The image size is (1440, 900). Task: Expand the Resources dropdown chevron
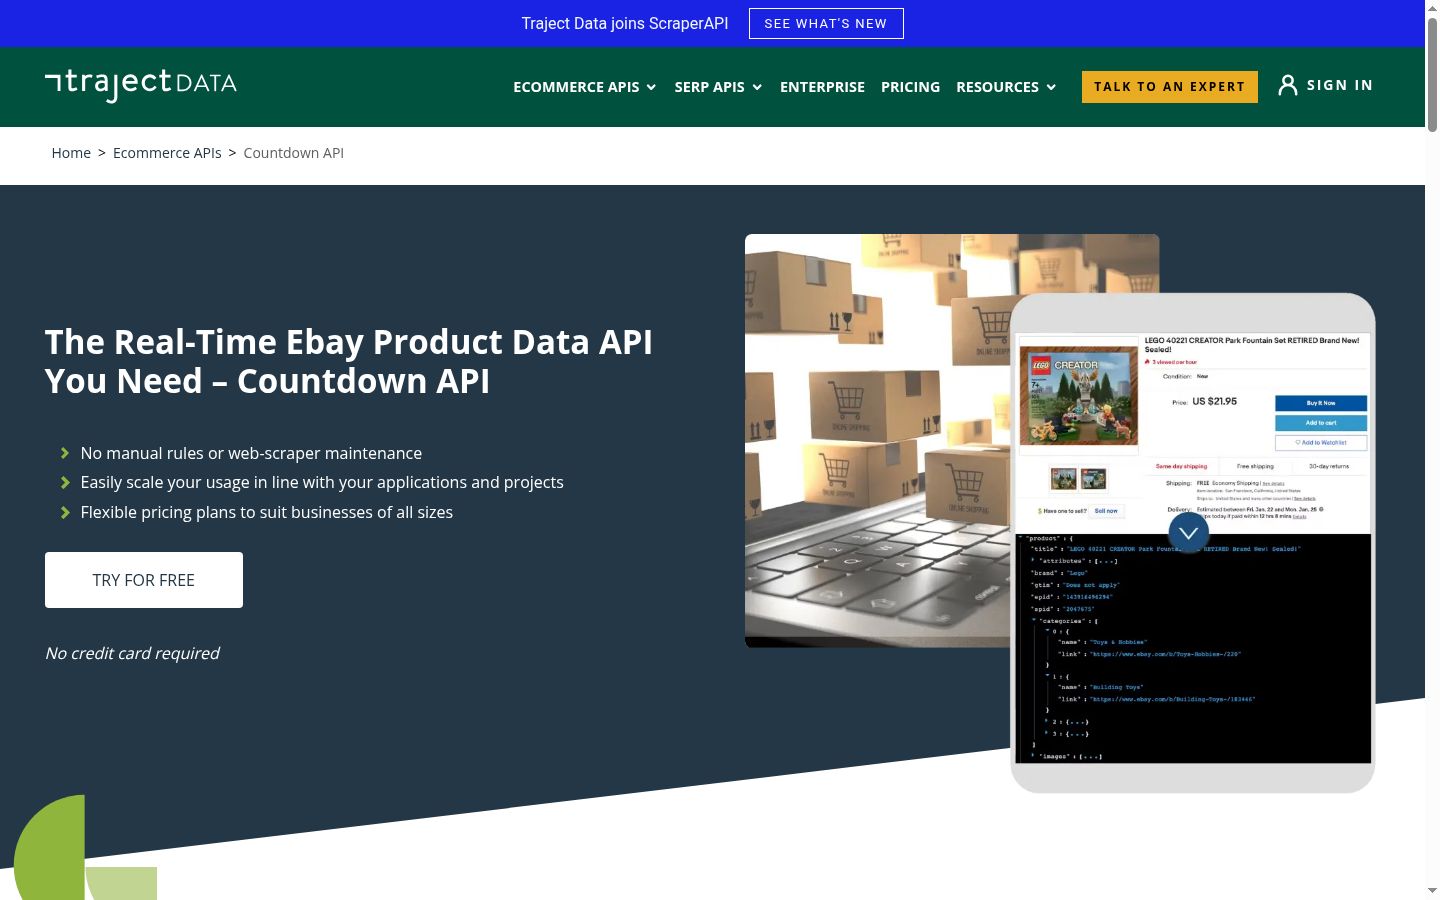1051,87
